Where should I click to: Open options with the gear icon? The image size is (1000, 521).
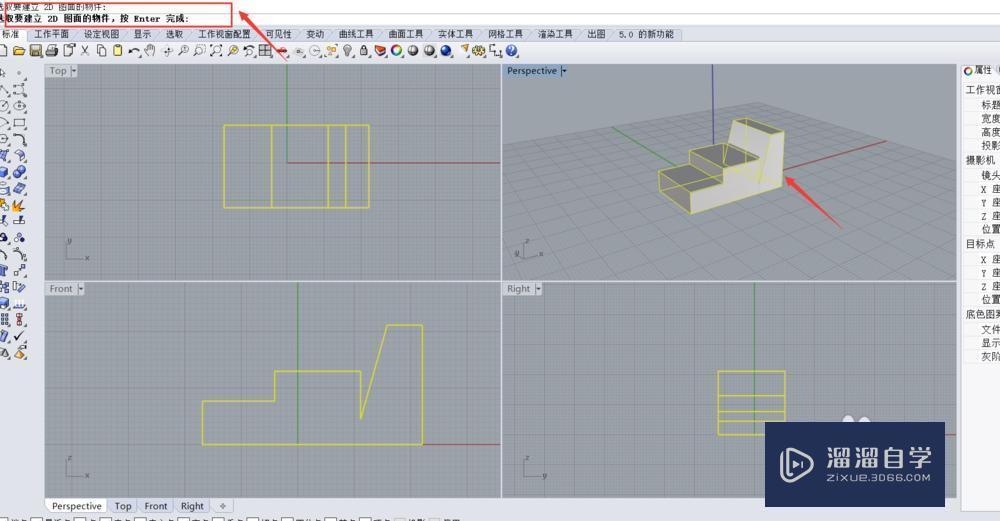coord(478,50)
